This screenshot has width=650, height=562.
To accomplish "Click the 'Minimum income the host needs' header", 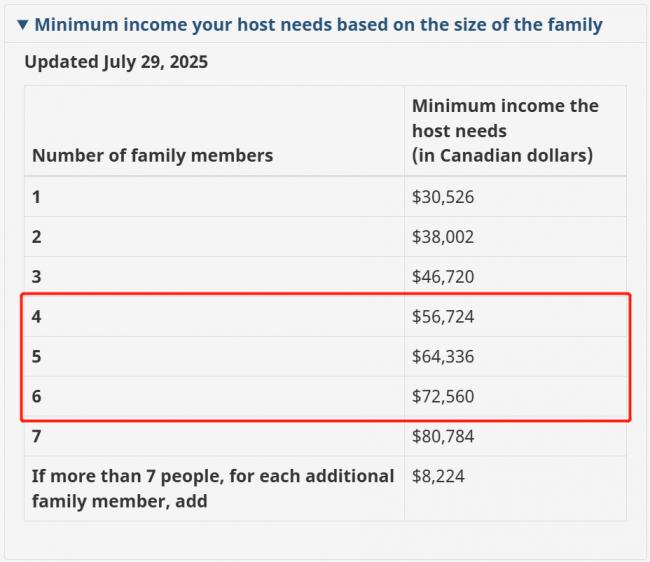I will click(505, 130).
